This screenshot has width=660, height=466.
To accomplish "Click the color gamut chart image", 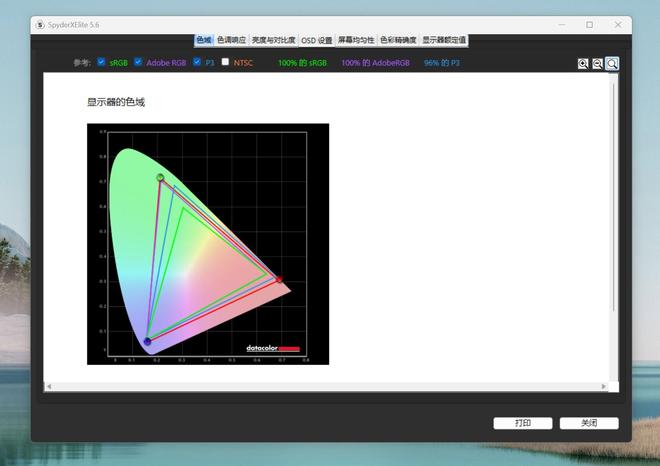I will pos(207,243).
